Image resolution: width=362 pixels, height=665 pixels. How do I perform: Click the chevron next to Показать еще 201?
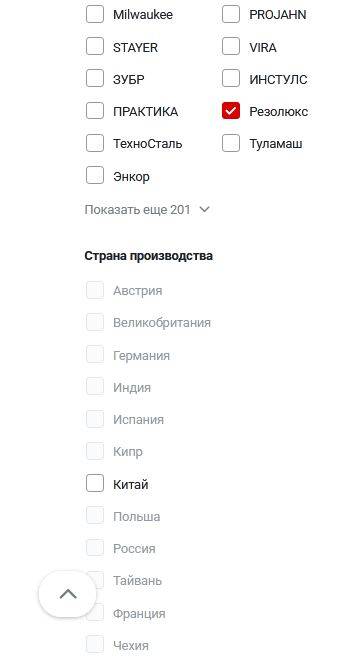[x=204, y=210]
